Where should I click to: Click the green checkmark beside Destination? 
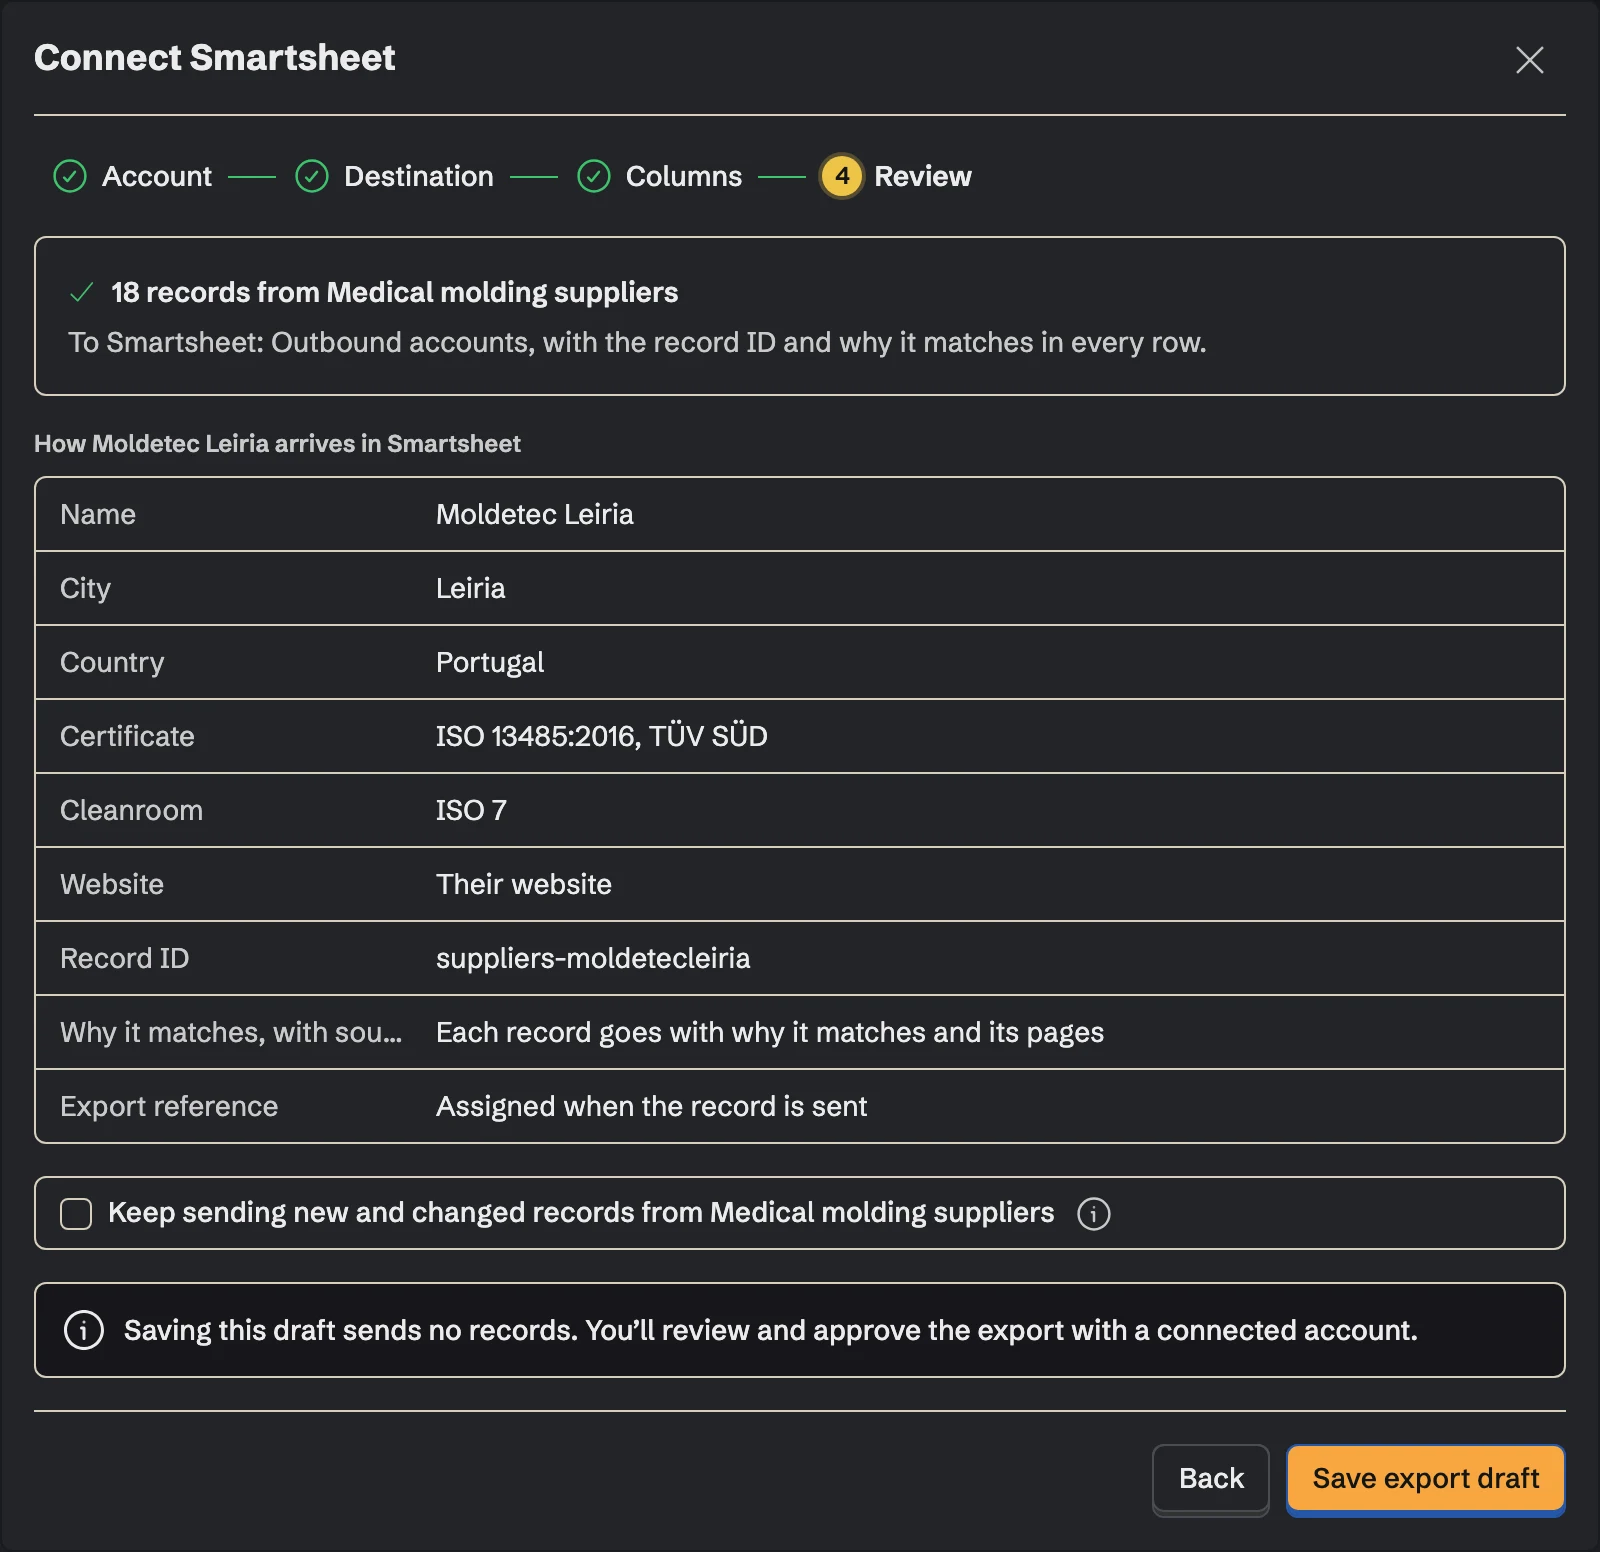click(x=312, y=176)
